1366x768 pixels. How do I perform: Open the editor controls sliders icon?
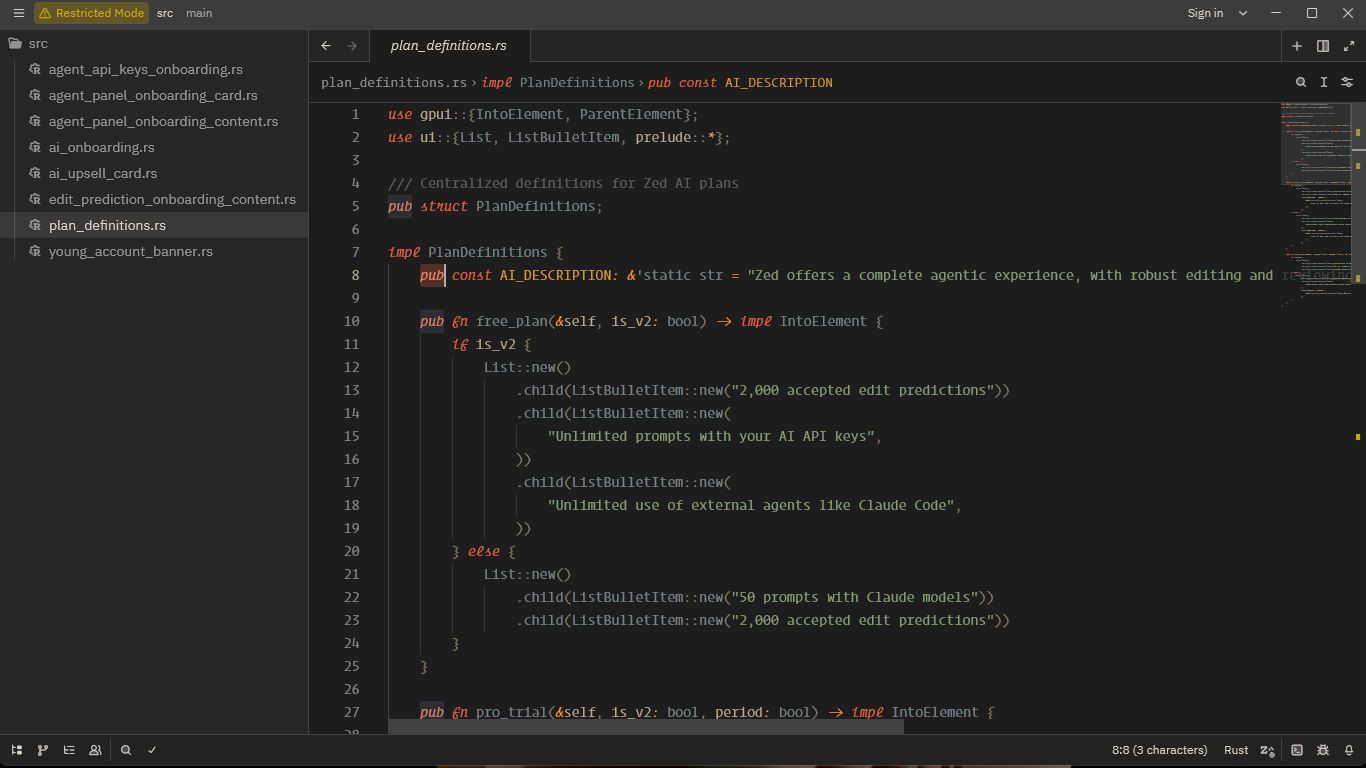tap(1347, 83)
